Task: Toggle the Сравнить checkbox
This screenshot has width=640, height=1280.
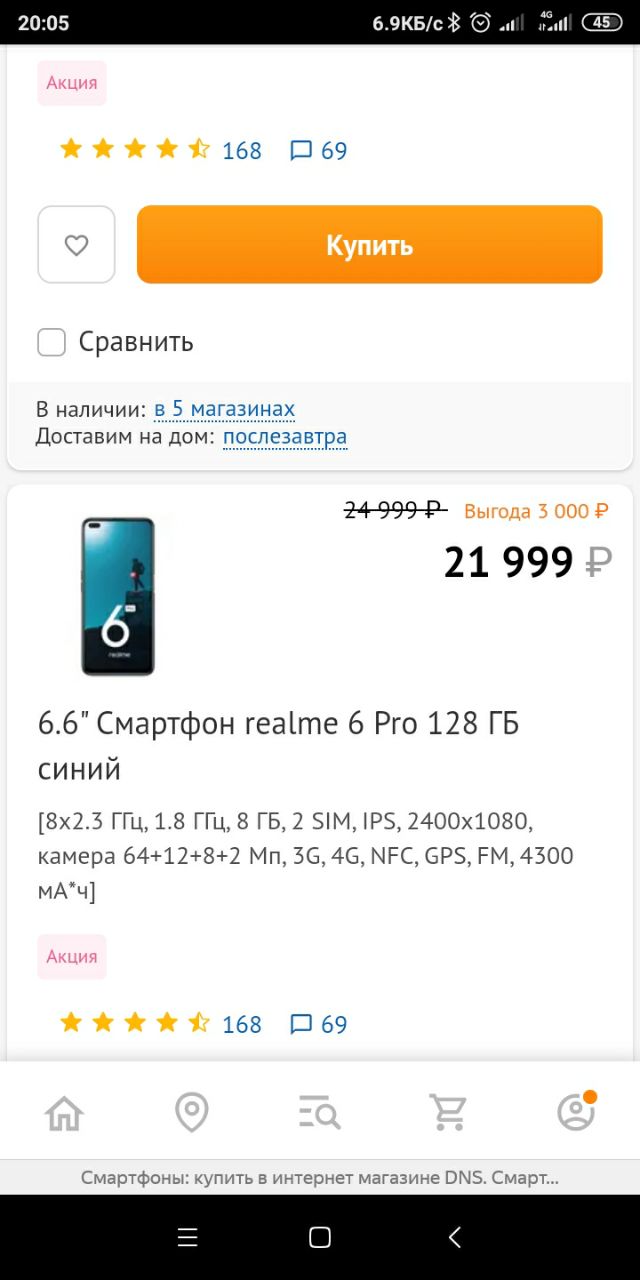Action: coord(52,342)
